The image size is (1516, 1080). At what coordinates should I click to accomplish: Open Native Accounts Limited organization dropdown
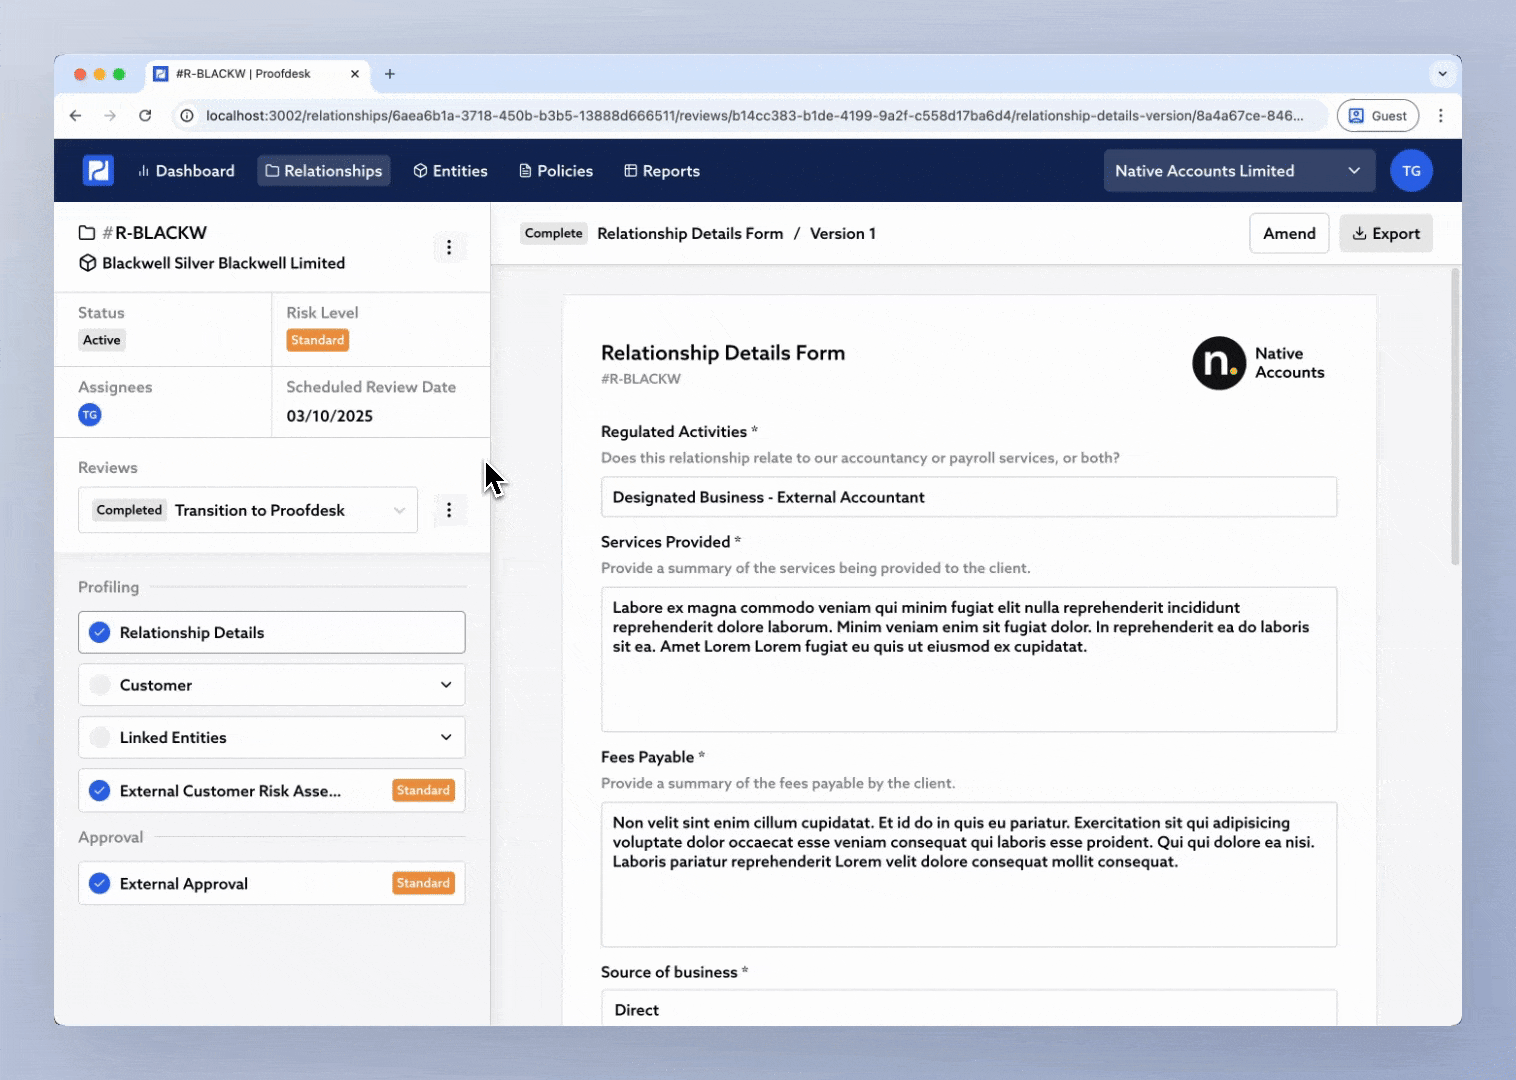[1238, 171]
